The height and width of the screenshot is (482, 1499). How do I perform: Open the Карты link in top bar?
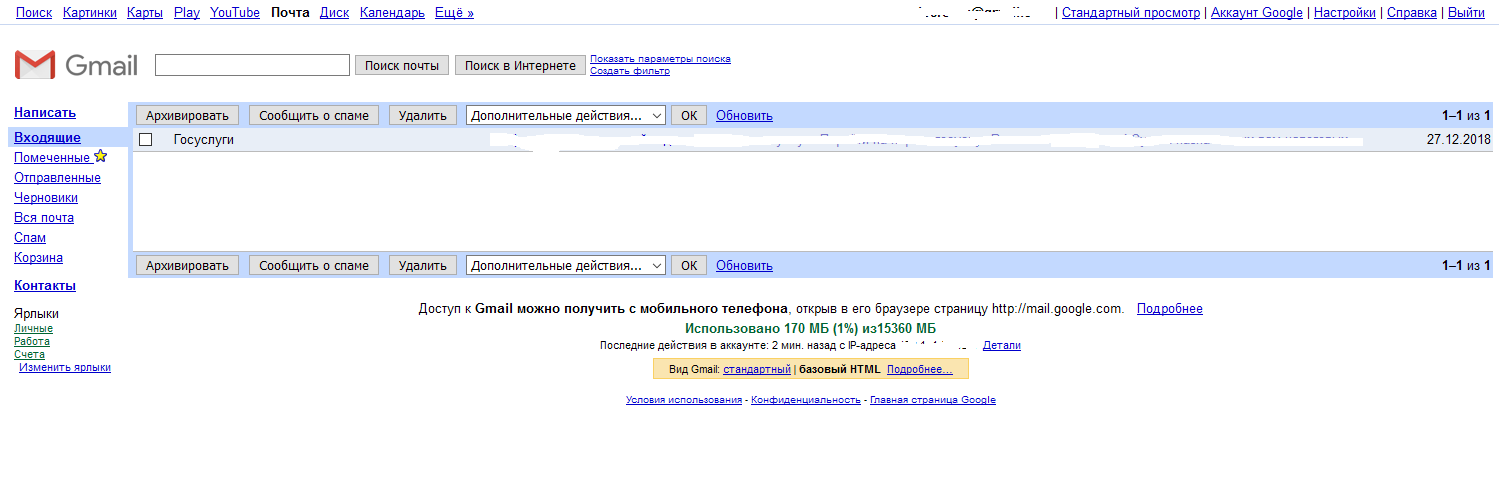[145, 13]
